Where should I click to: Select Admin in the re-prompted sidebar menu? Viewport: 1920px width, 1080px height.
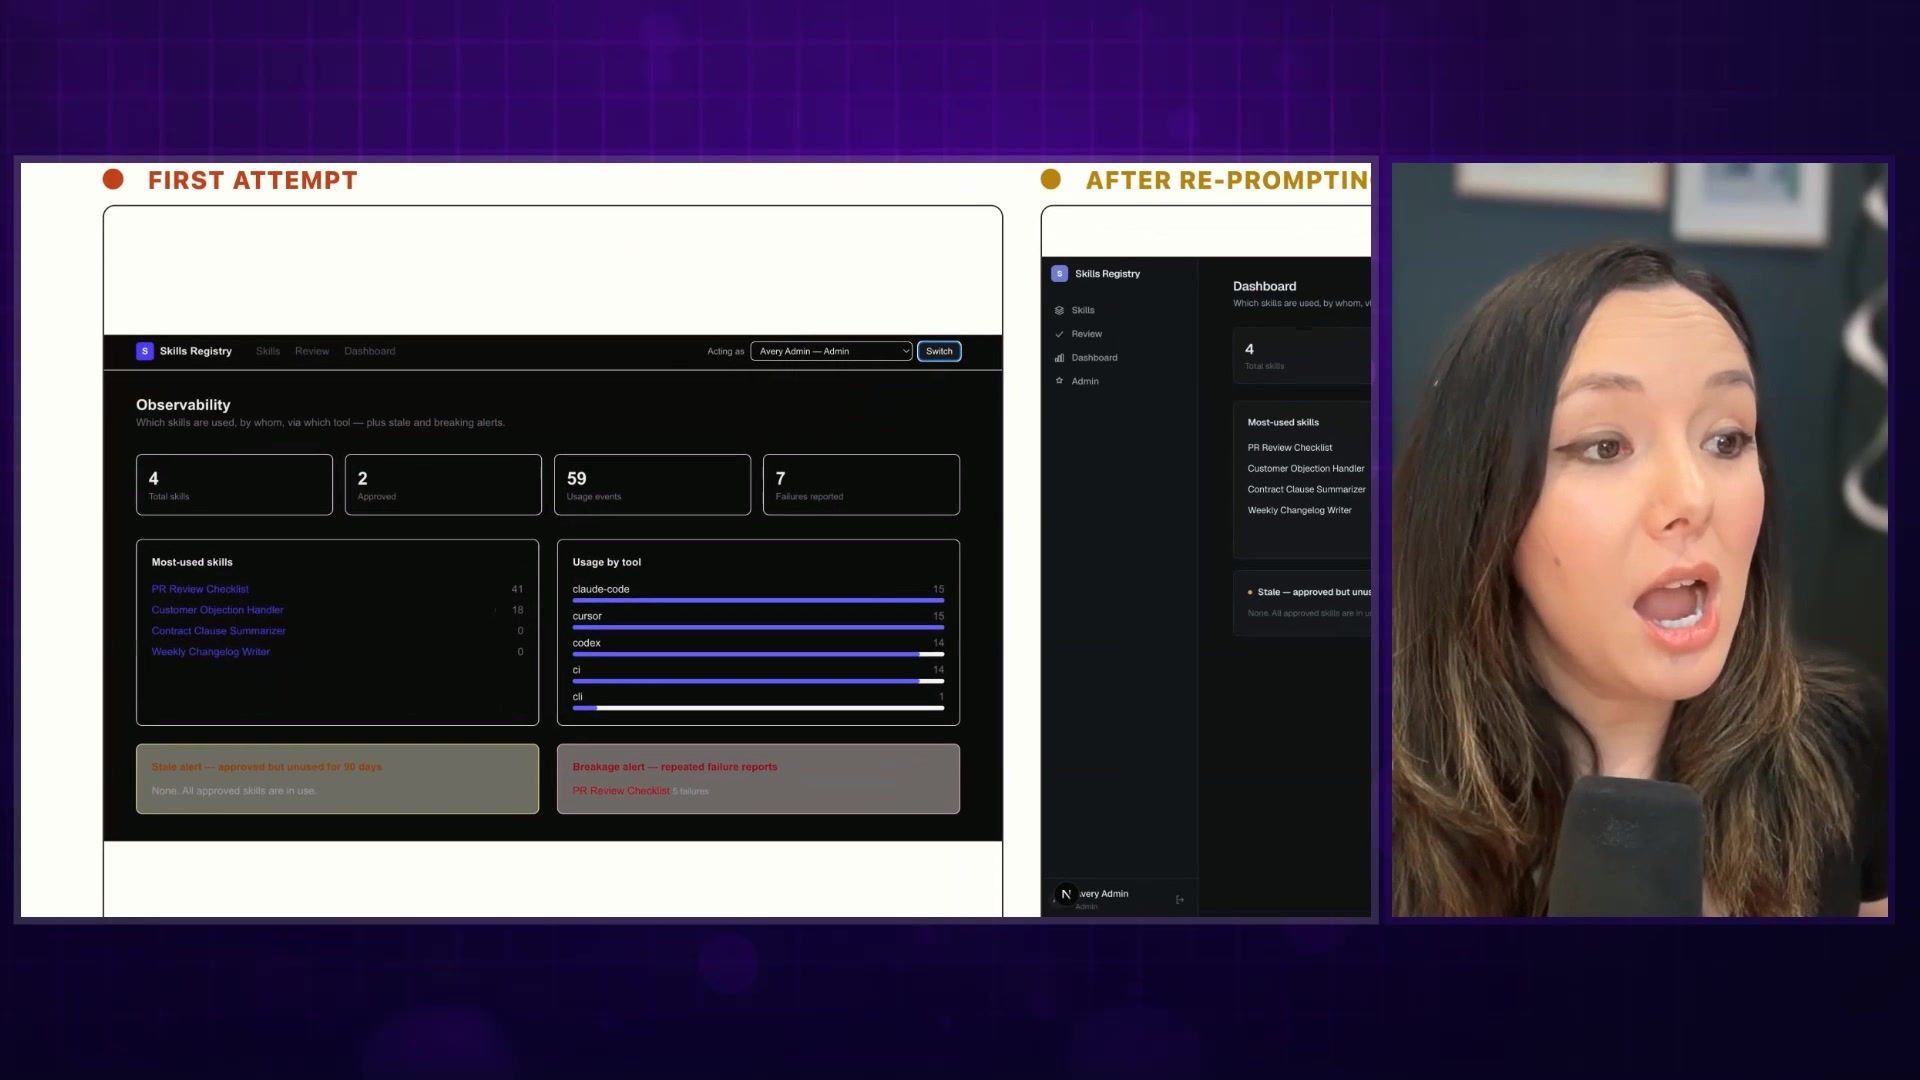click(1085, 381)
